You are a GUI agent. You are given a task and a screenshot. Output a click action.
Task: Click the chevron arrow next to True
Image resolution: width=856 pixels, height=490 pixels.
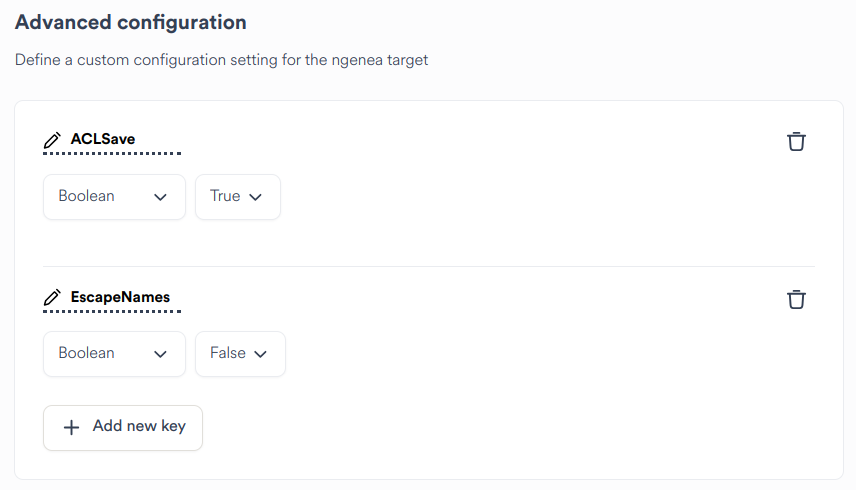click(255, 197)
